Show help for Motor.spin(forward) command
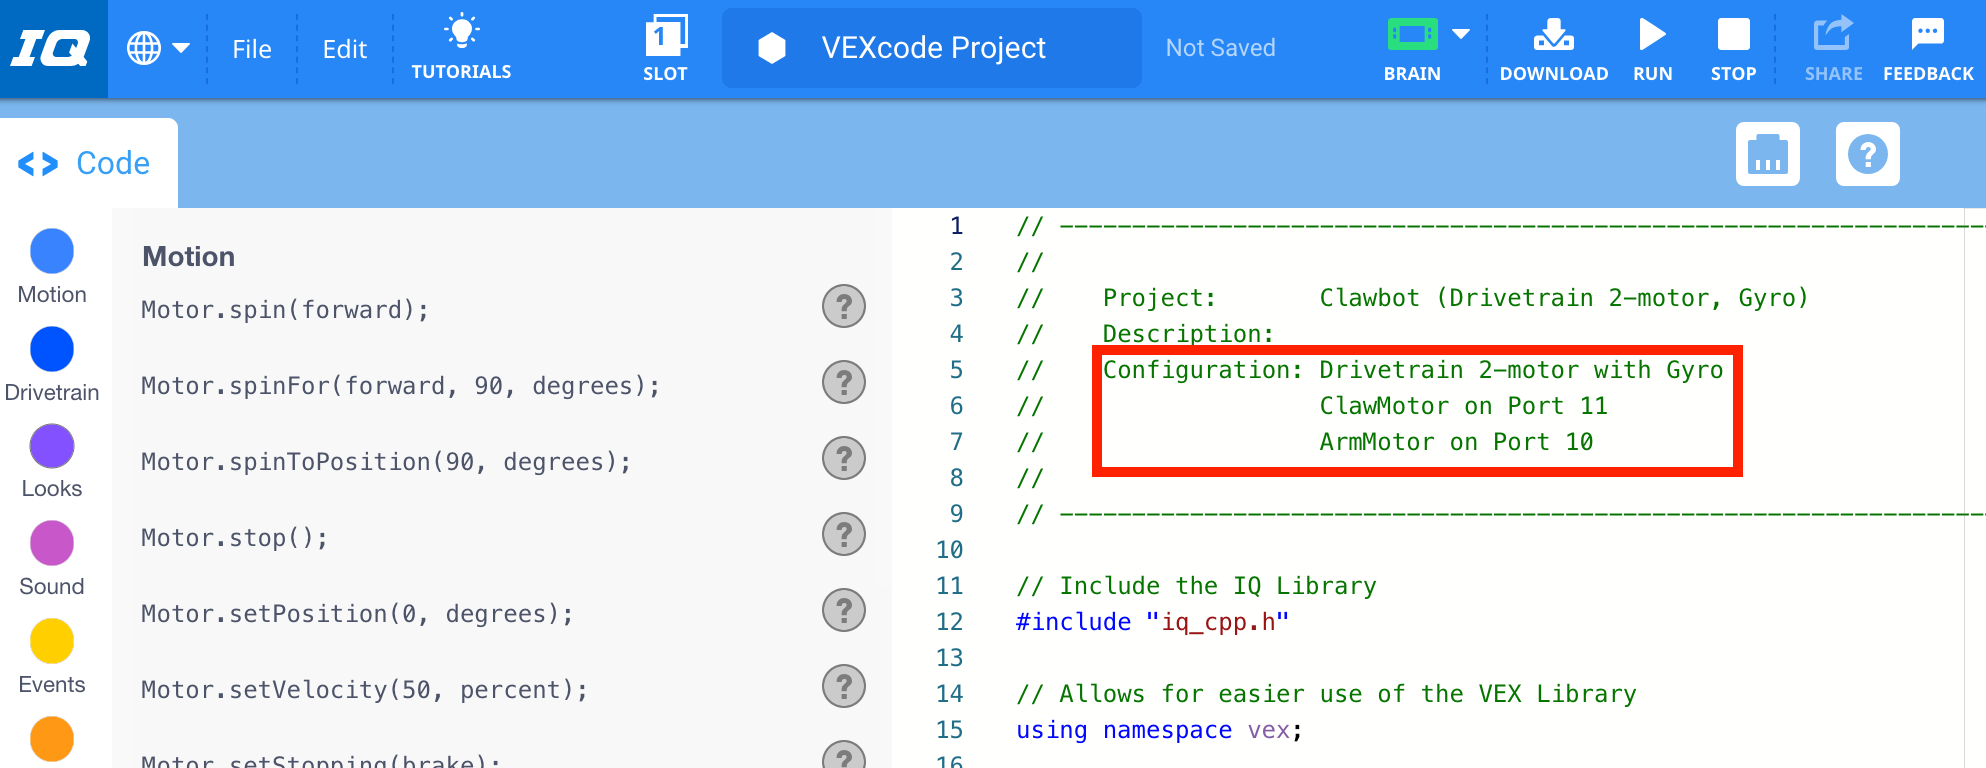The width and height of the screenshot is (1986, 768). tap(843, 306)
